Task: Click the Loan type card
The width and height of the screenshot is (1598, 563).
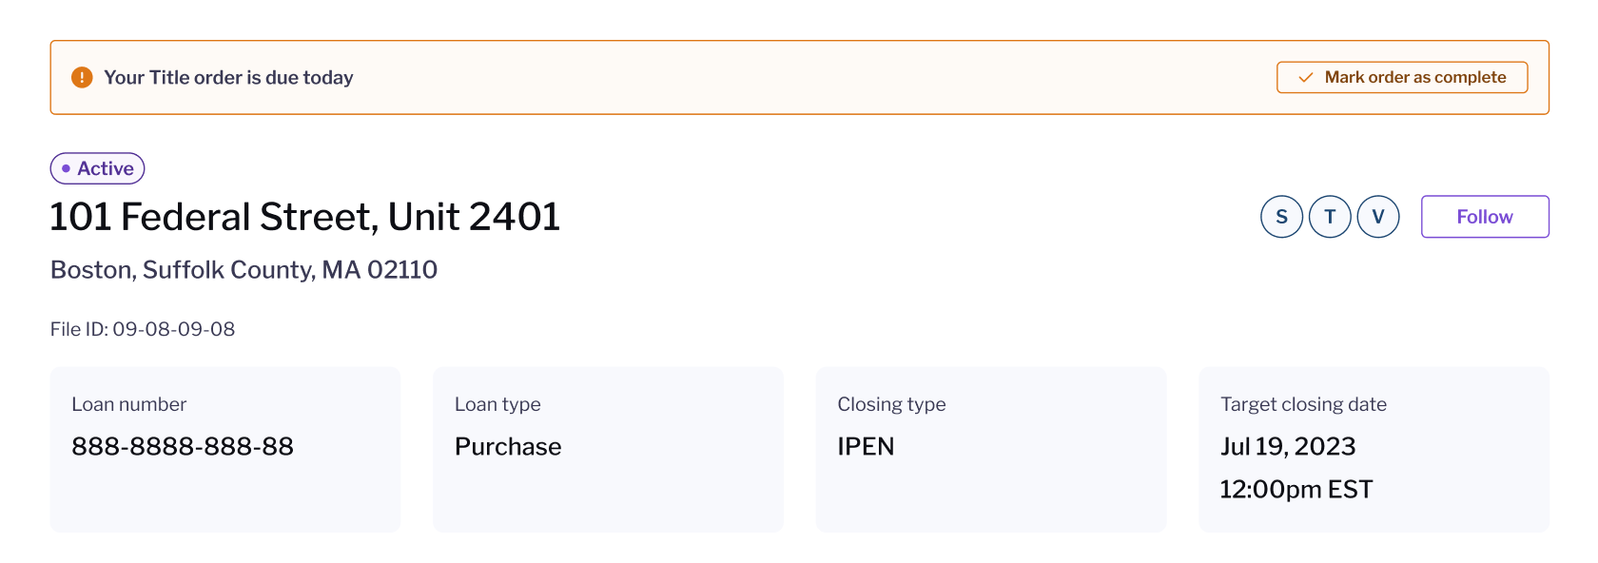Action: pyautogui.click(x=608, y=449)
